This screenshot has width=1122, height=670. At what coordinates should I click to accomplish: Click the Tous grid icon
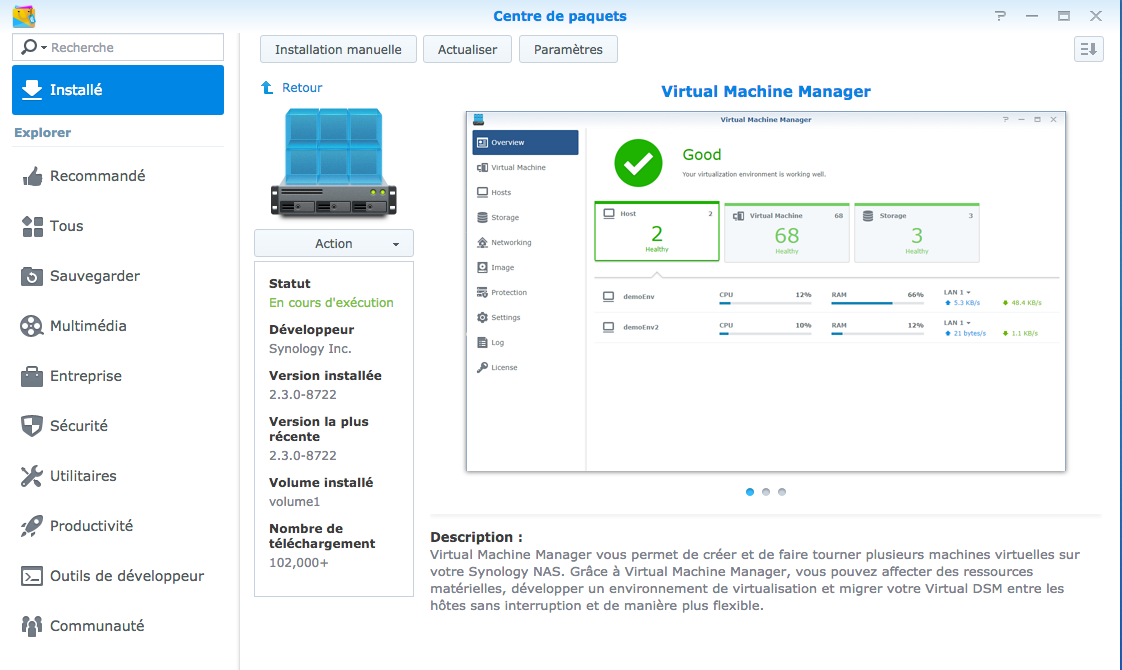(x=32, y=226)
